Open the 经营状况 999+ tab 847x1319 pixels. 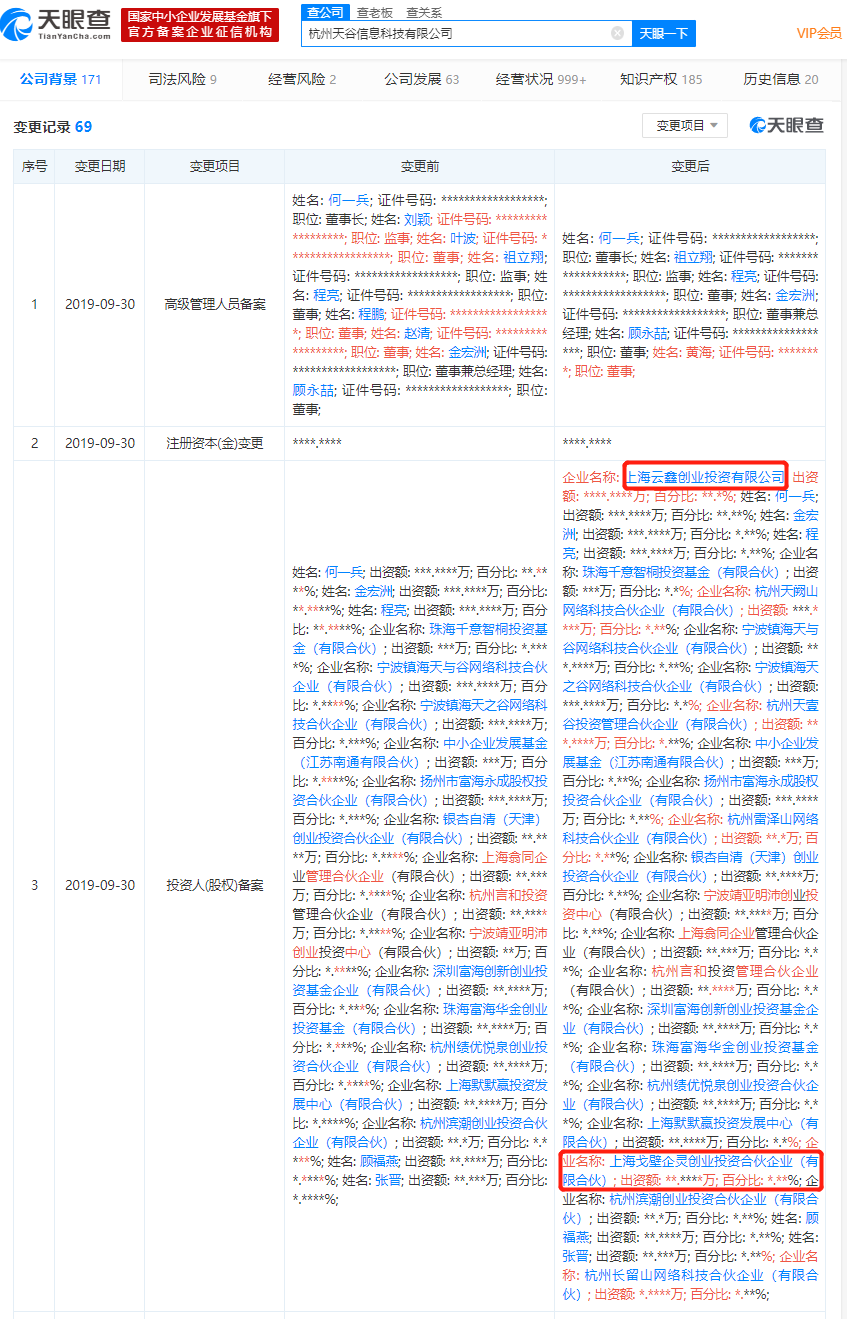point(541,79)
